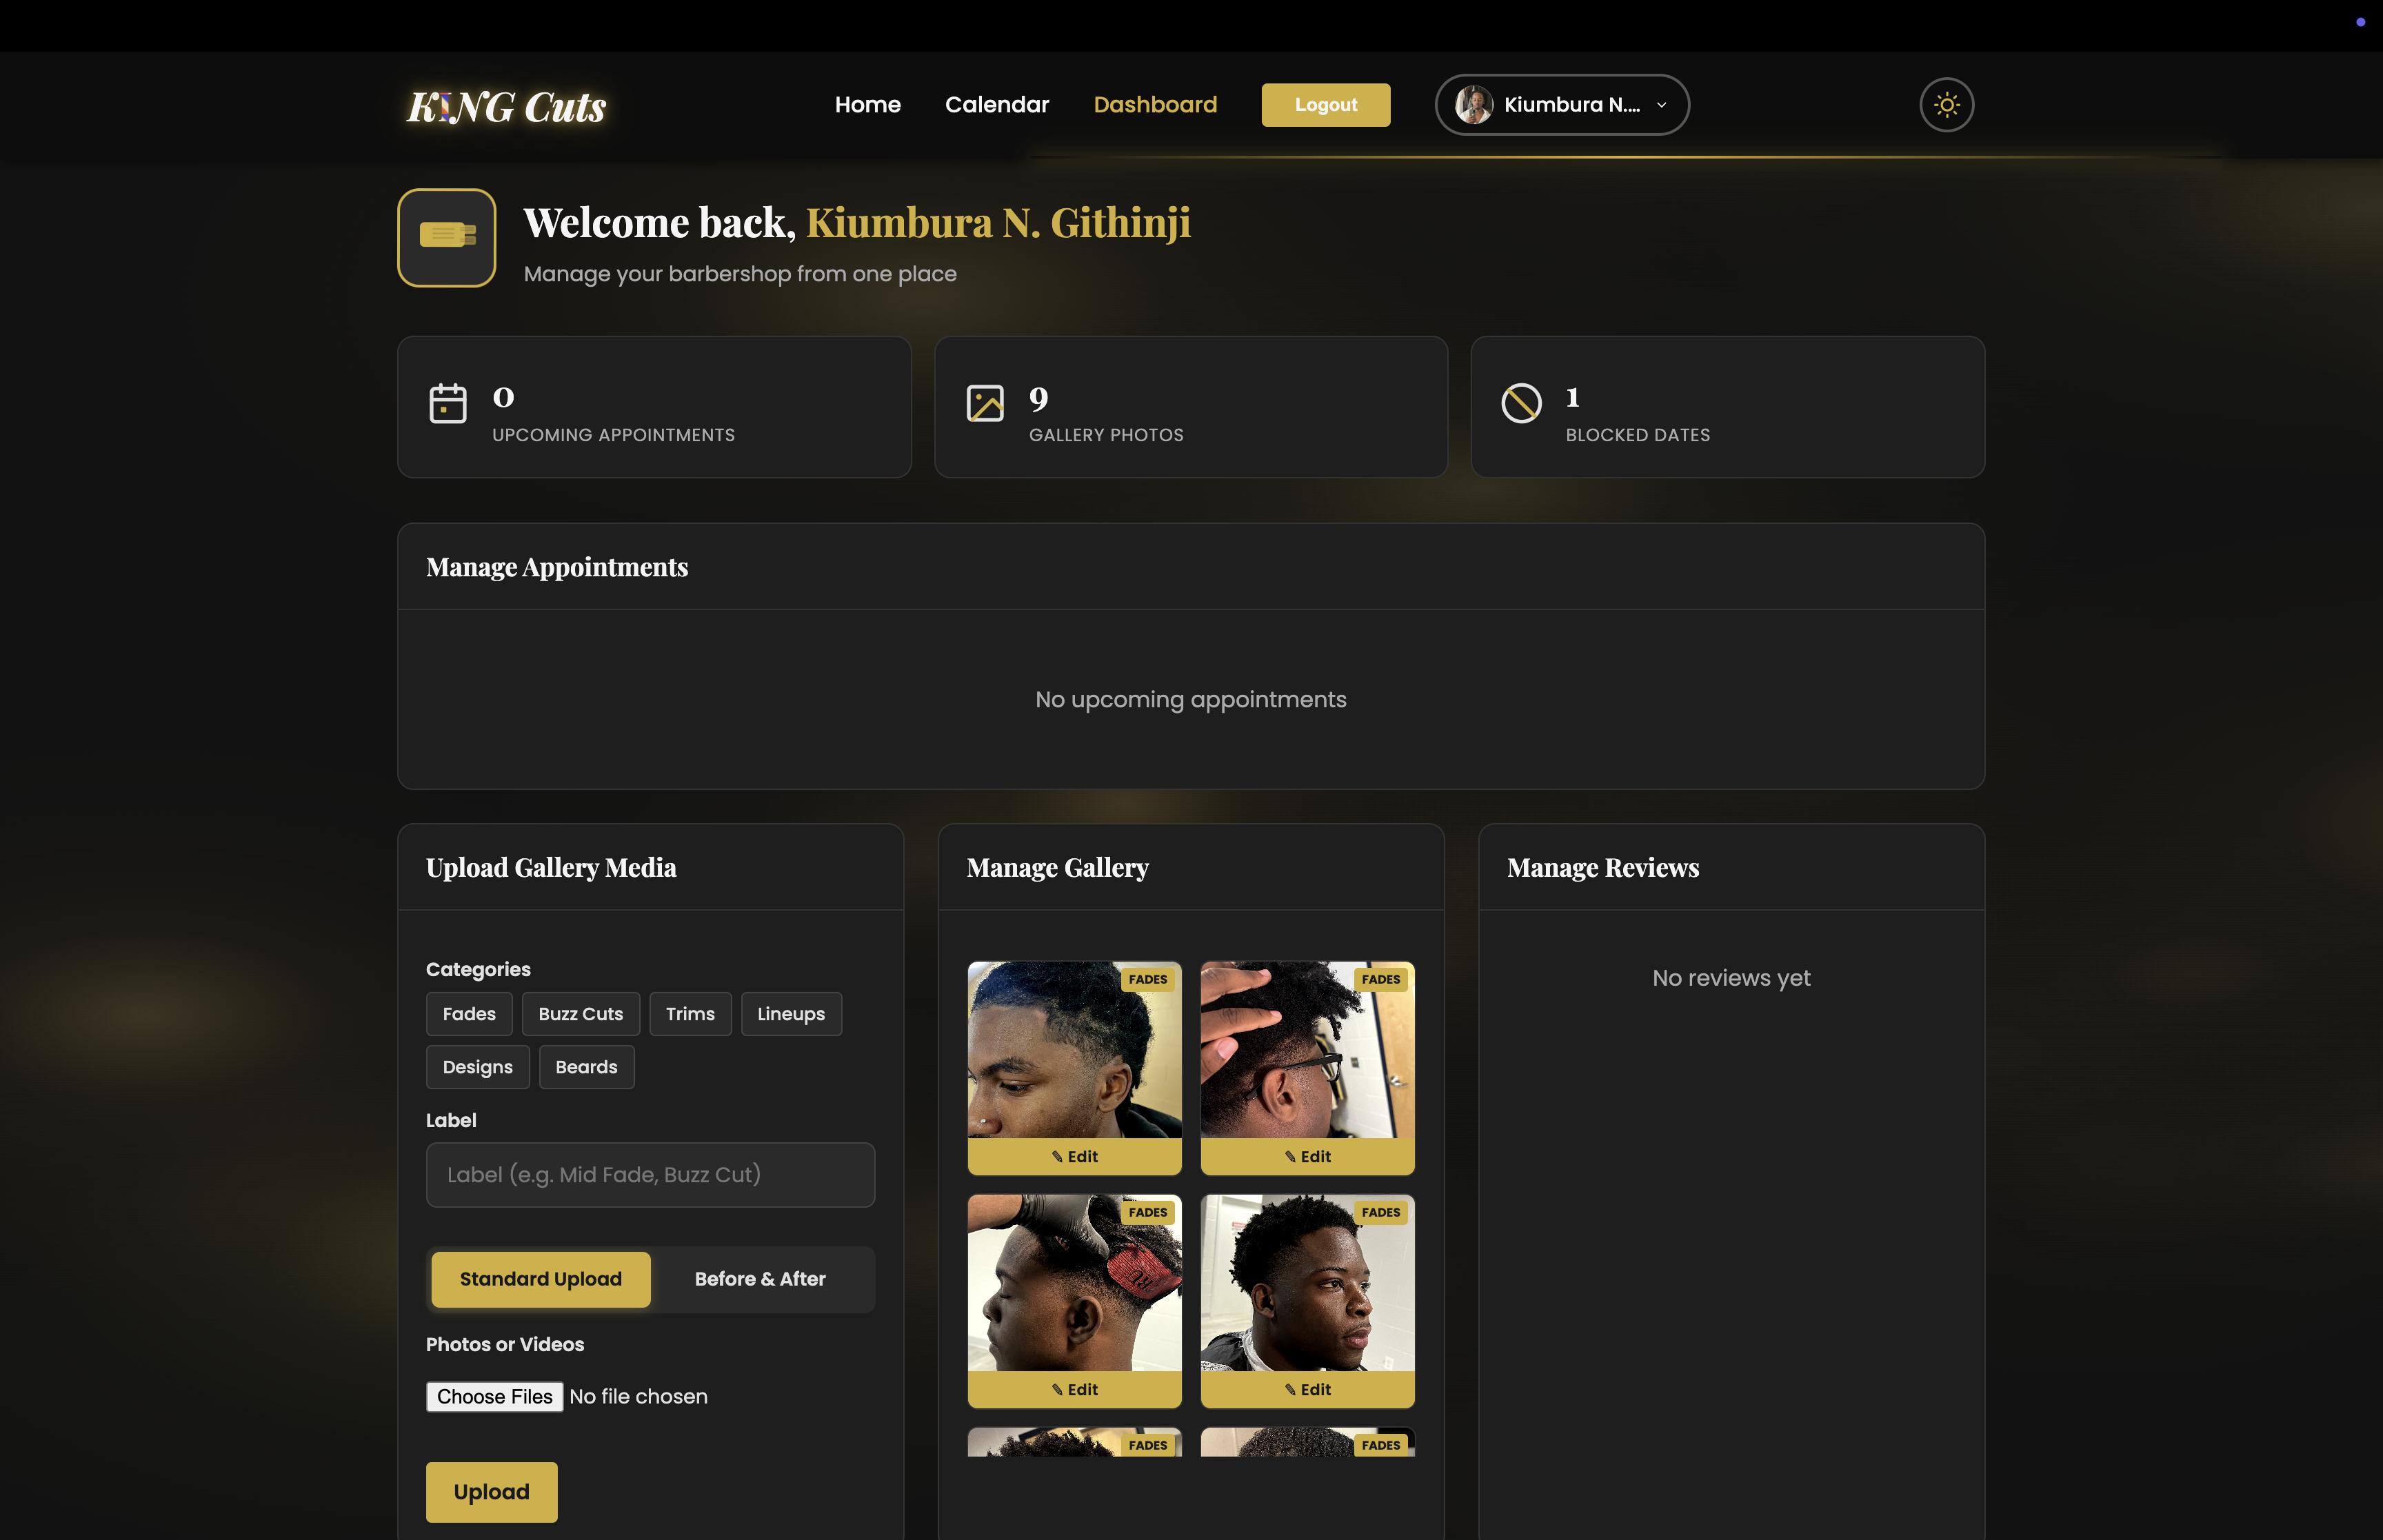
Task: Click the calendar icon on Upcoming Appointments card
Action: point(448,404)
